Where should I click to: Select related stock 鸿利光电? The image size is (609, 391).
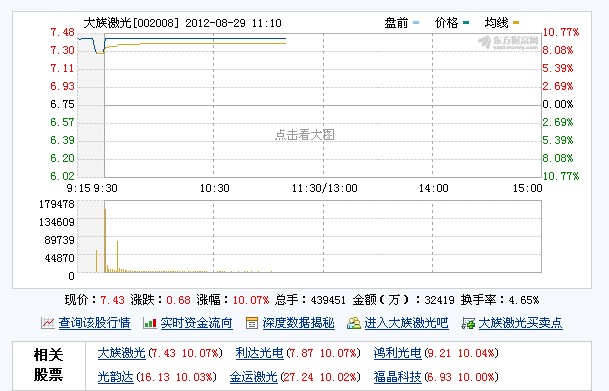397,353
